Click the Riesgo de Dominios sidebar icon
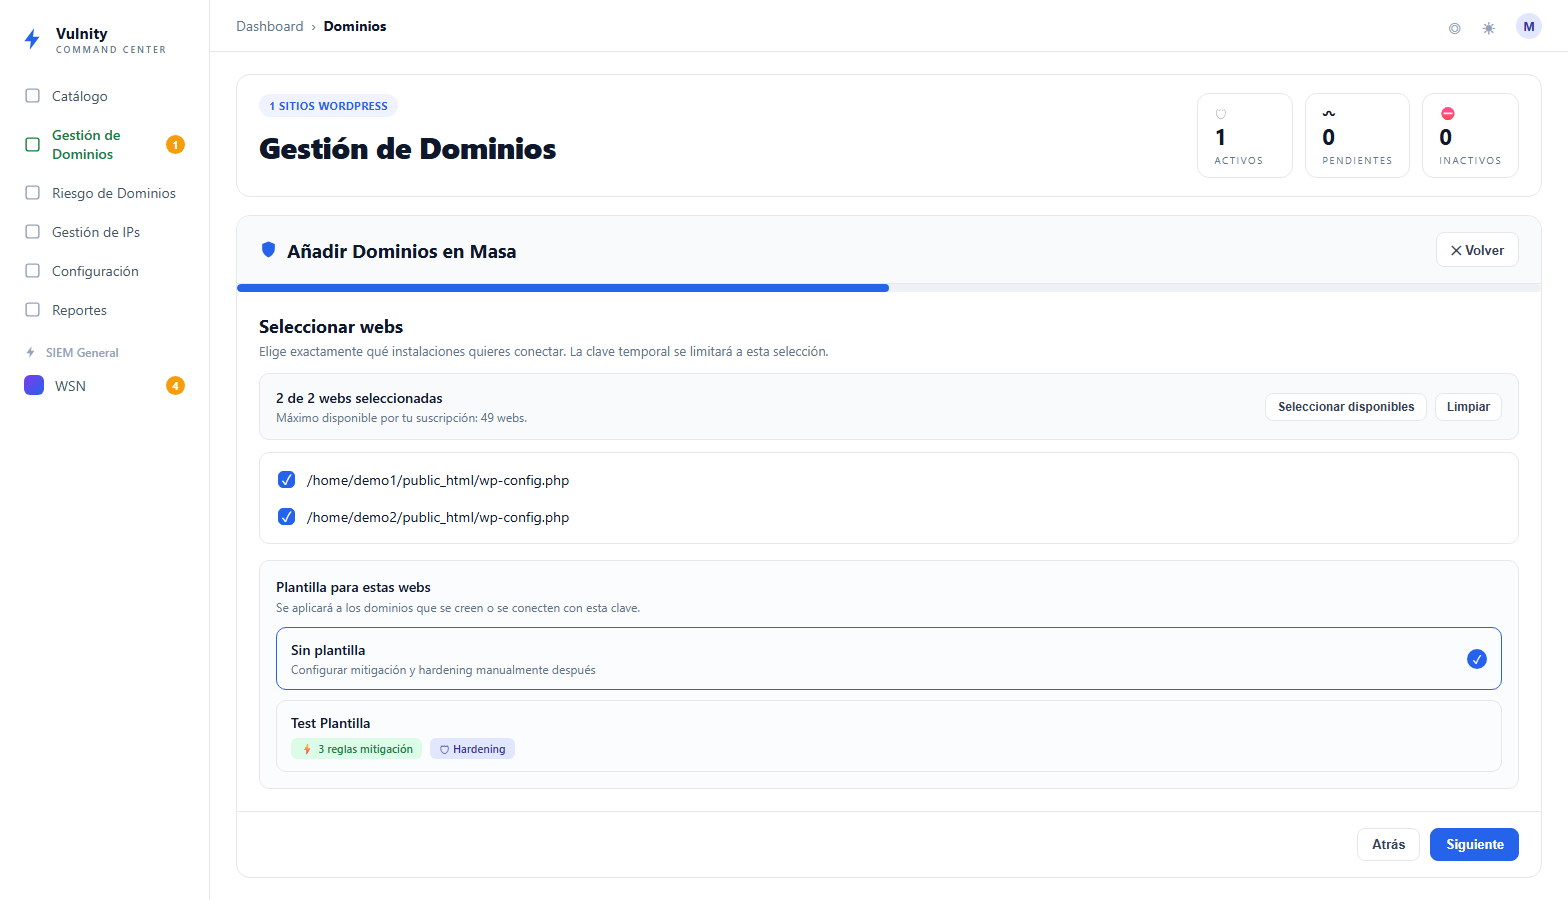This screenshot has height=900, width=1568. [32, 193]
